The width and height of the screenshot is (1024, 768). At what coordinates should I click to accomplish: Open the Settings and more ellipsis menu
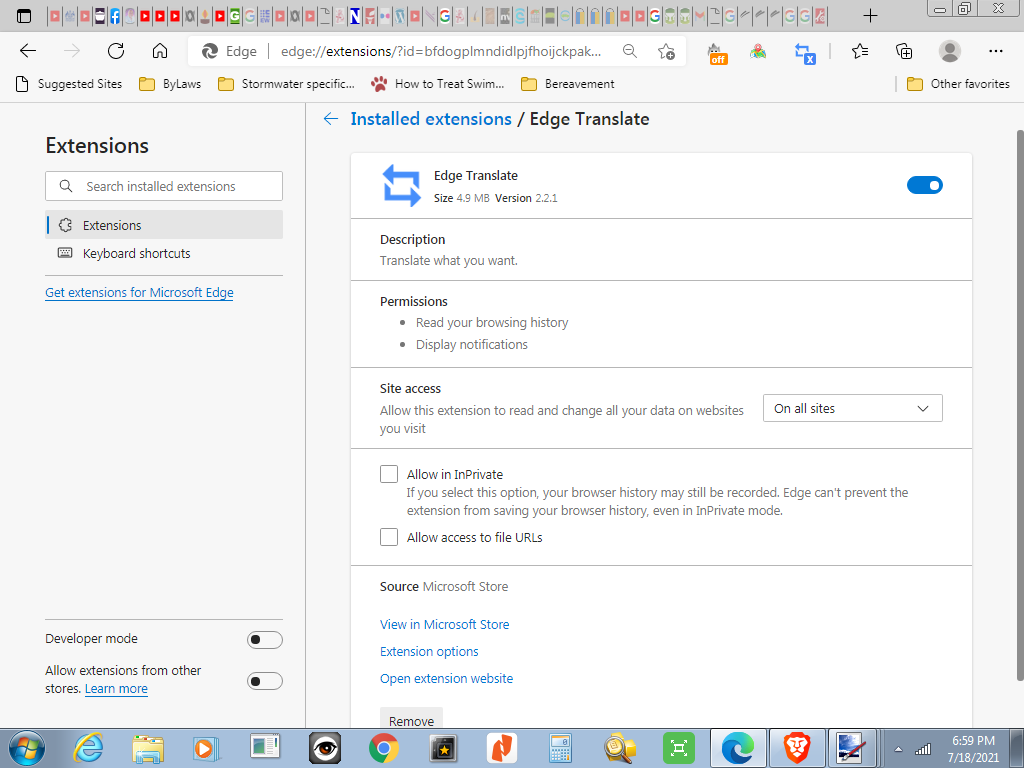pyautogui.click(x=995, y=51)
